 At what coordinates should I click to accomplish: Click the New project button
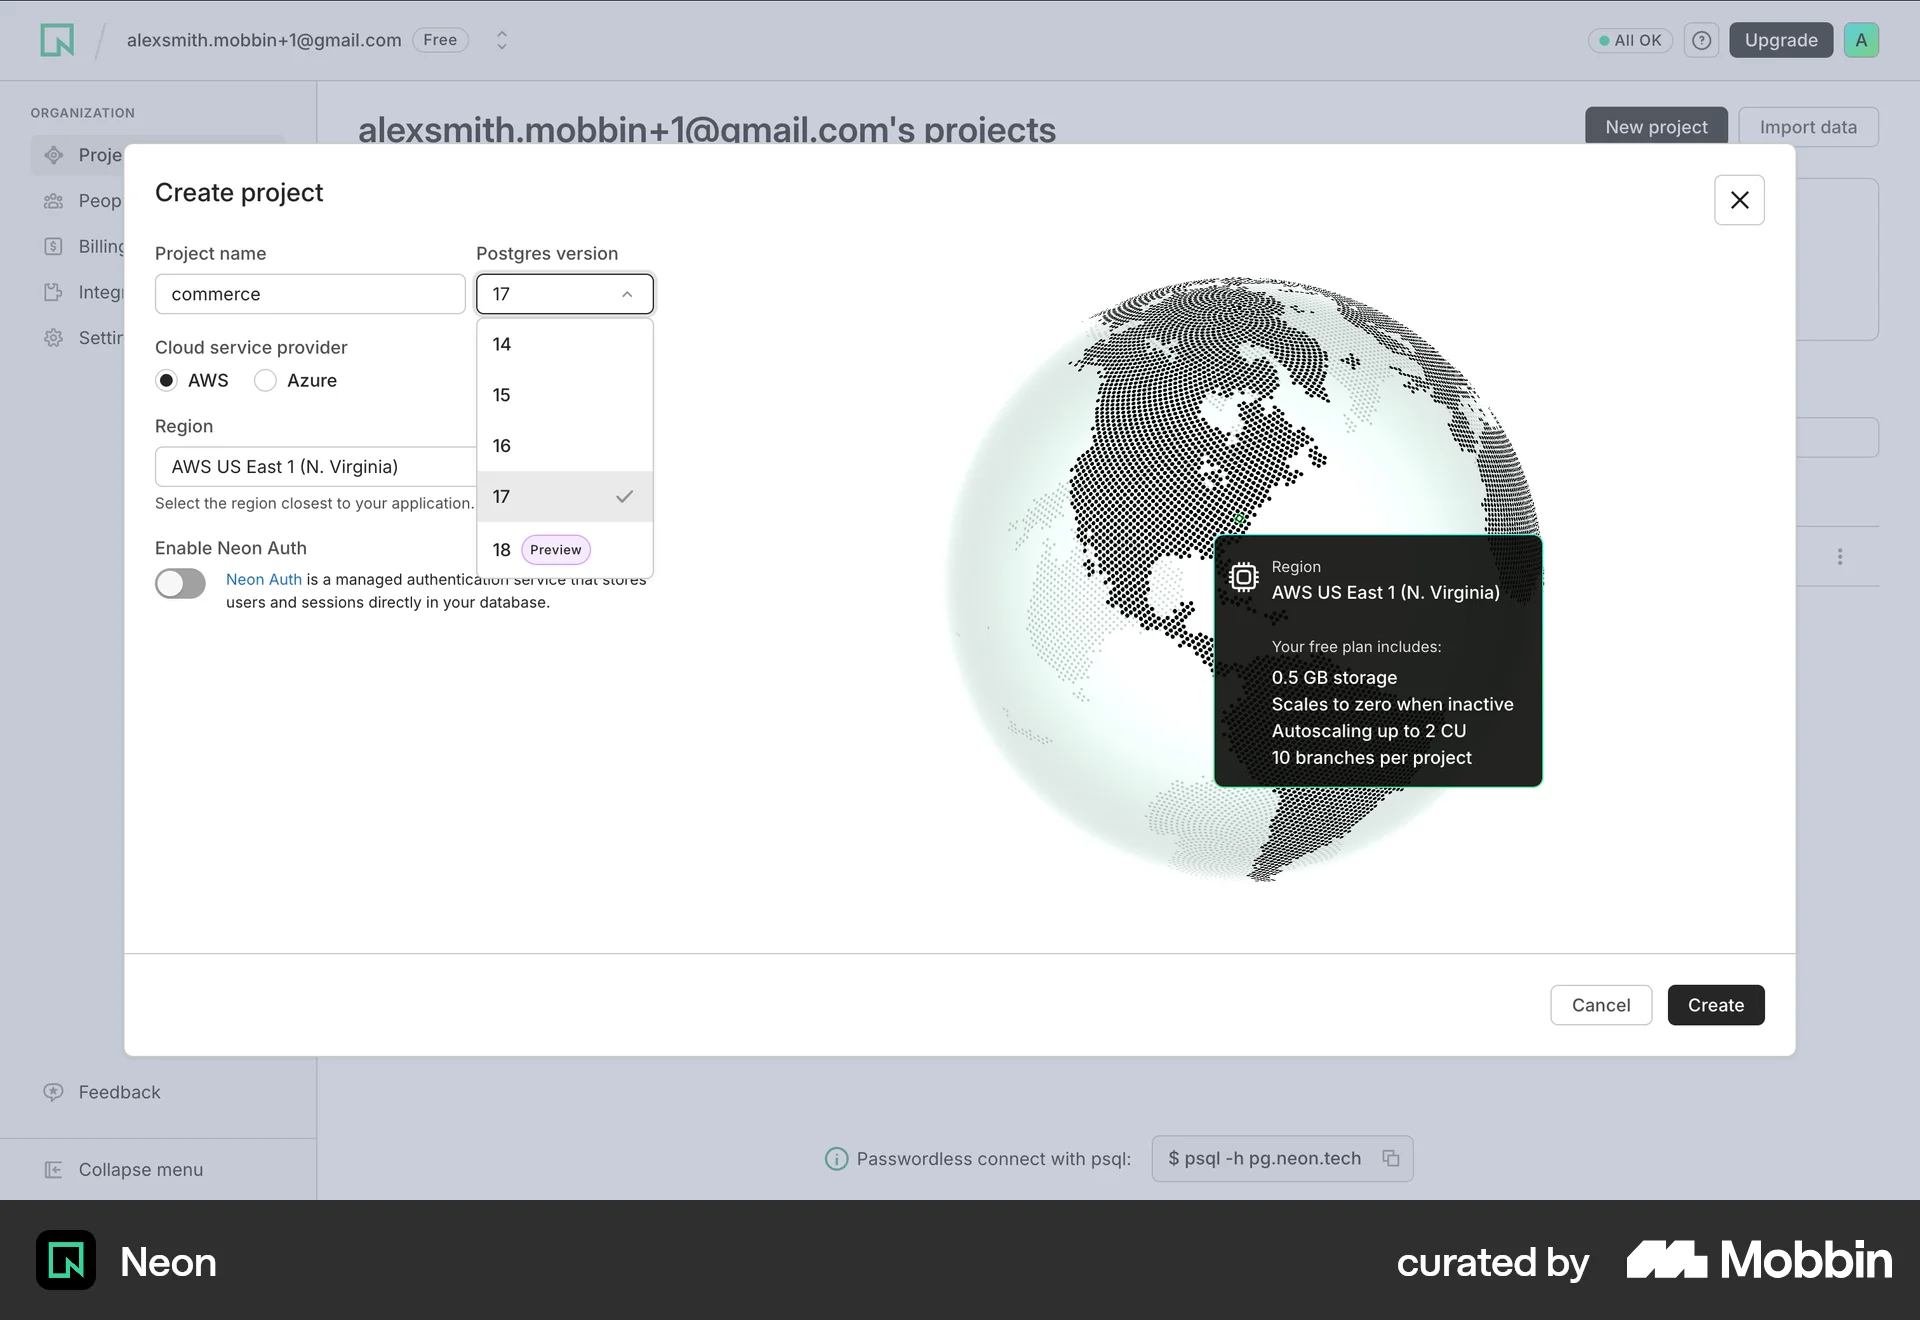pyautogui.click(x=1656, y=127)
